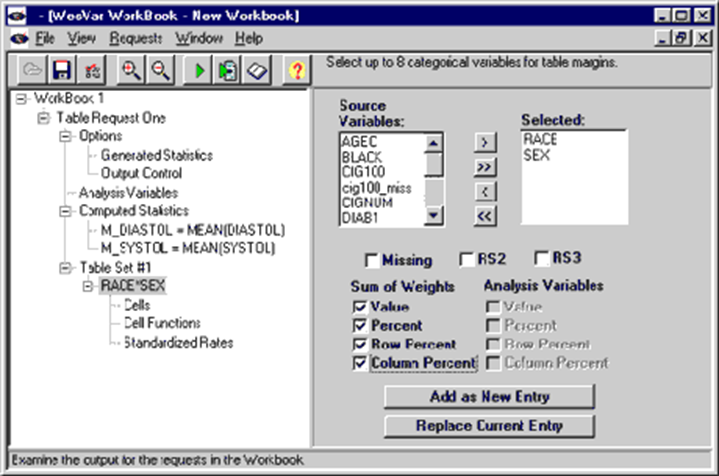719x476 pixels.
Task: Select RACE in the Selected list
Action: click(541, 139)
